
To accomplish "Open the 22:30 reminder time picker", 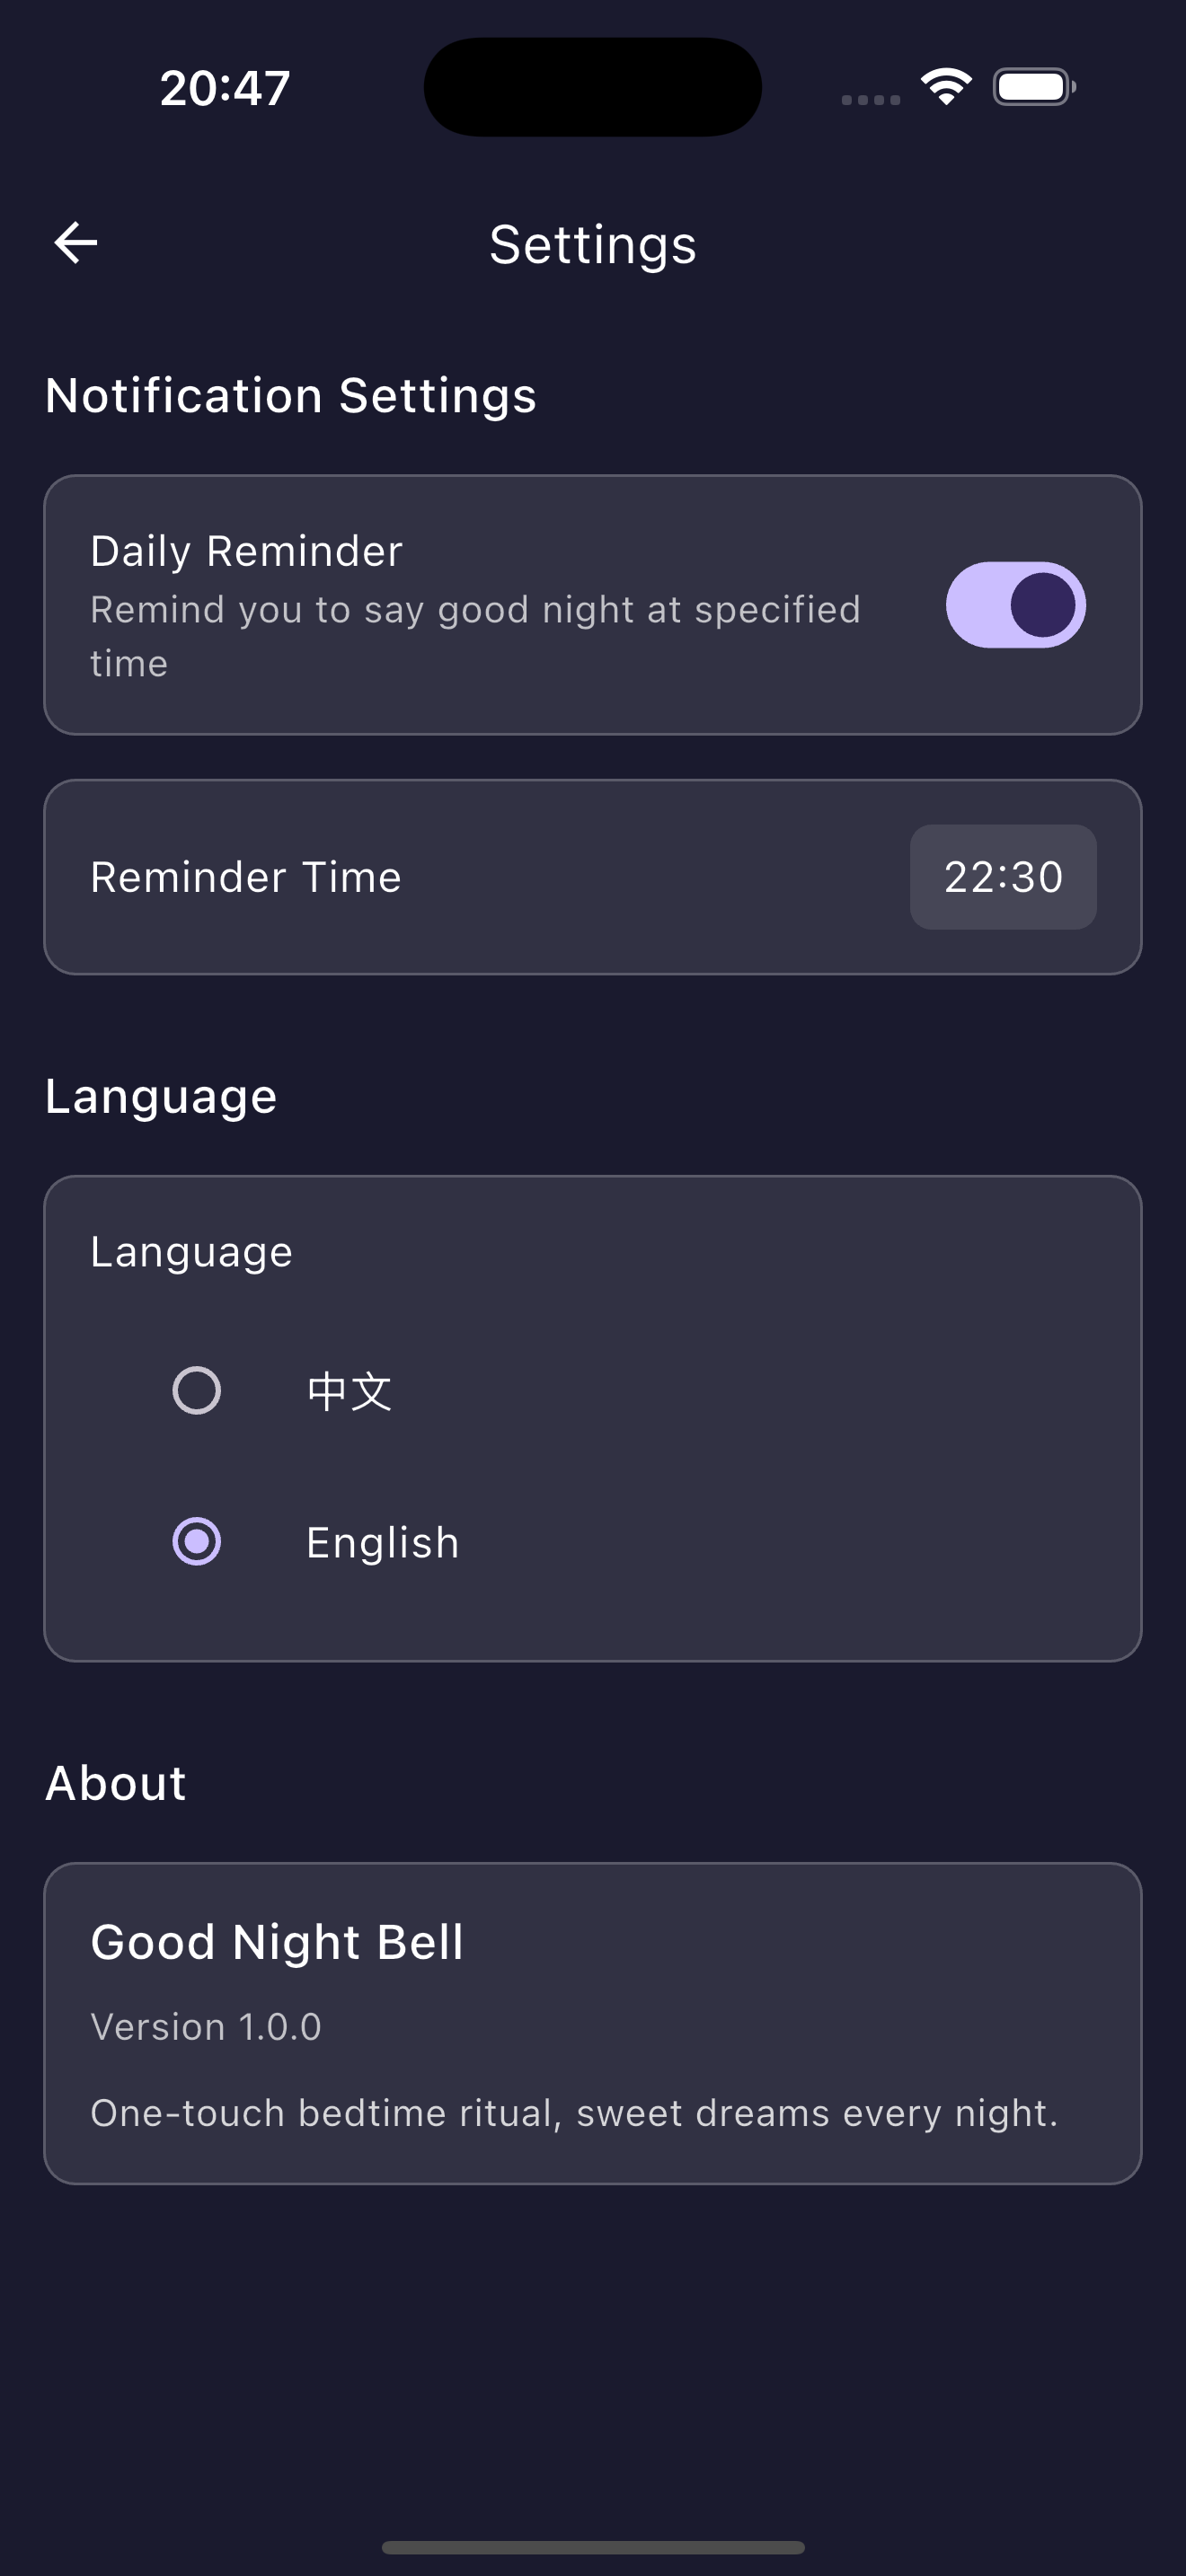I will (x=1002, y=877).
